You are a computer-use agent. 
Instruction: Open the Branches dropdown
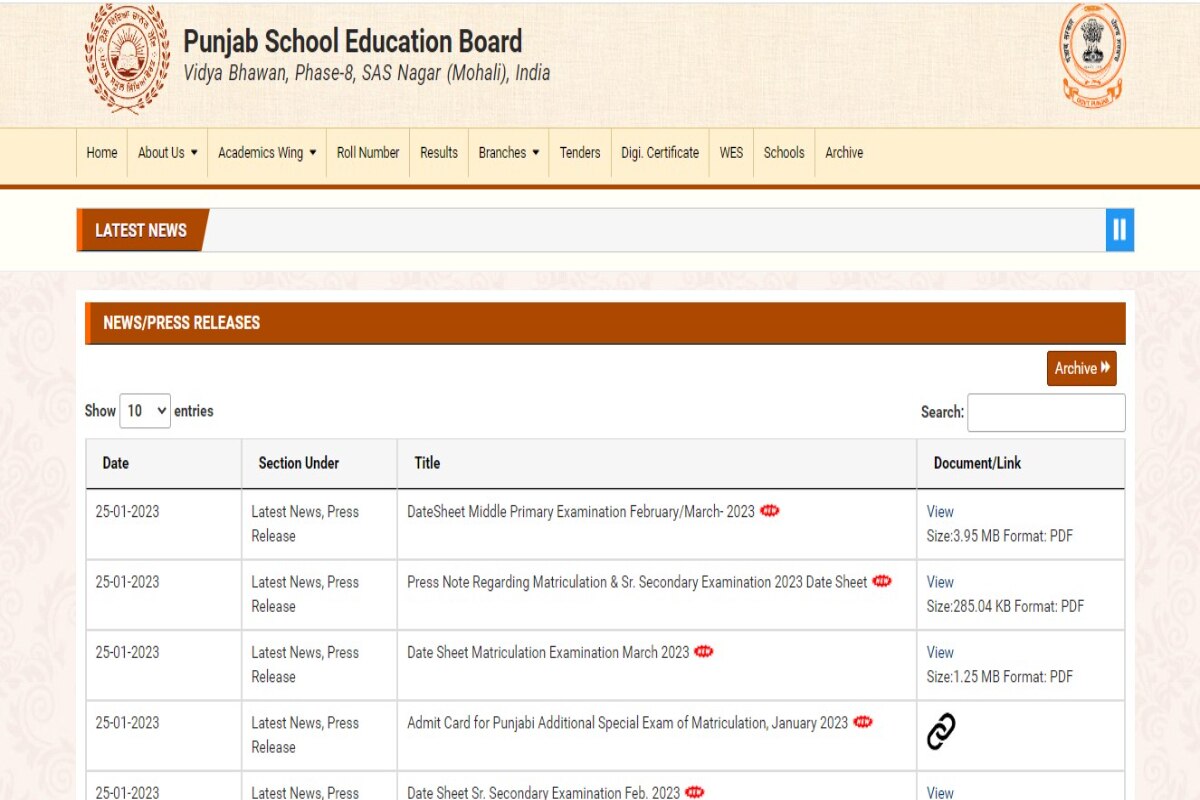point(508,153)
